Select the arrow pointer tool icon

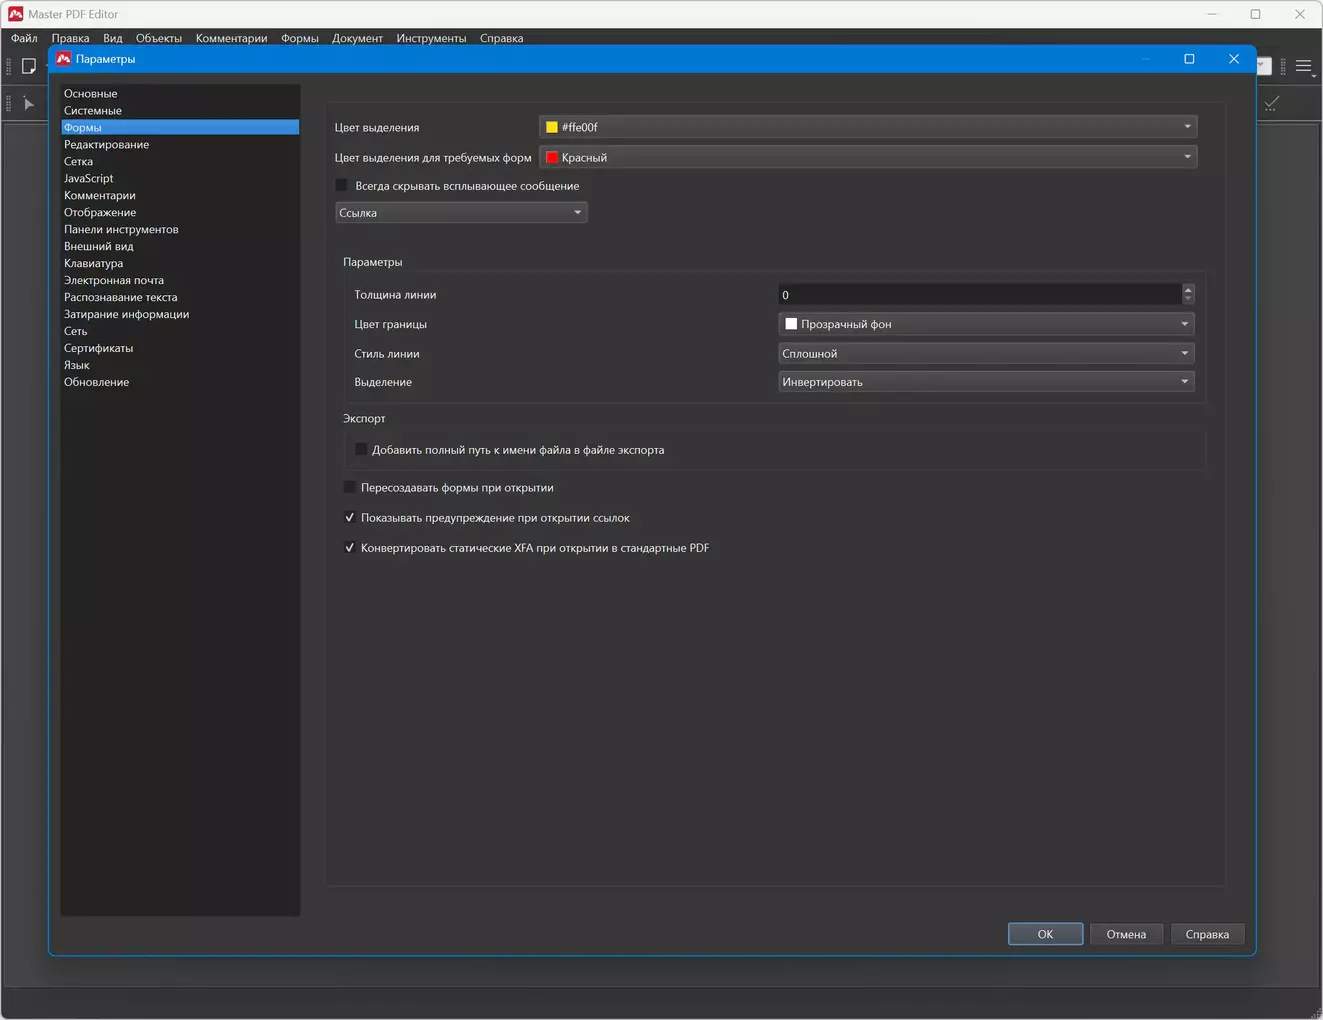pos(29,104)
